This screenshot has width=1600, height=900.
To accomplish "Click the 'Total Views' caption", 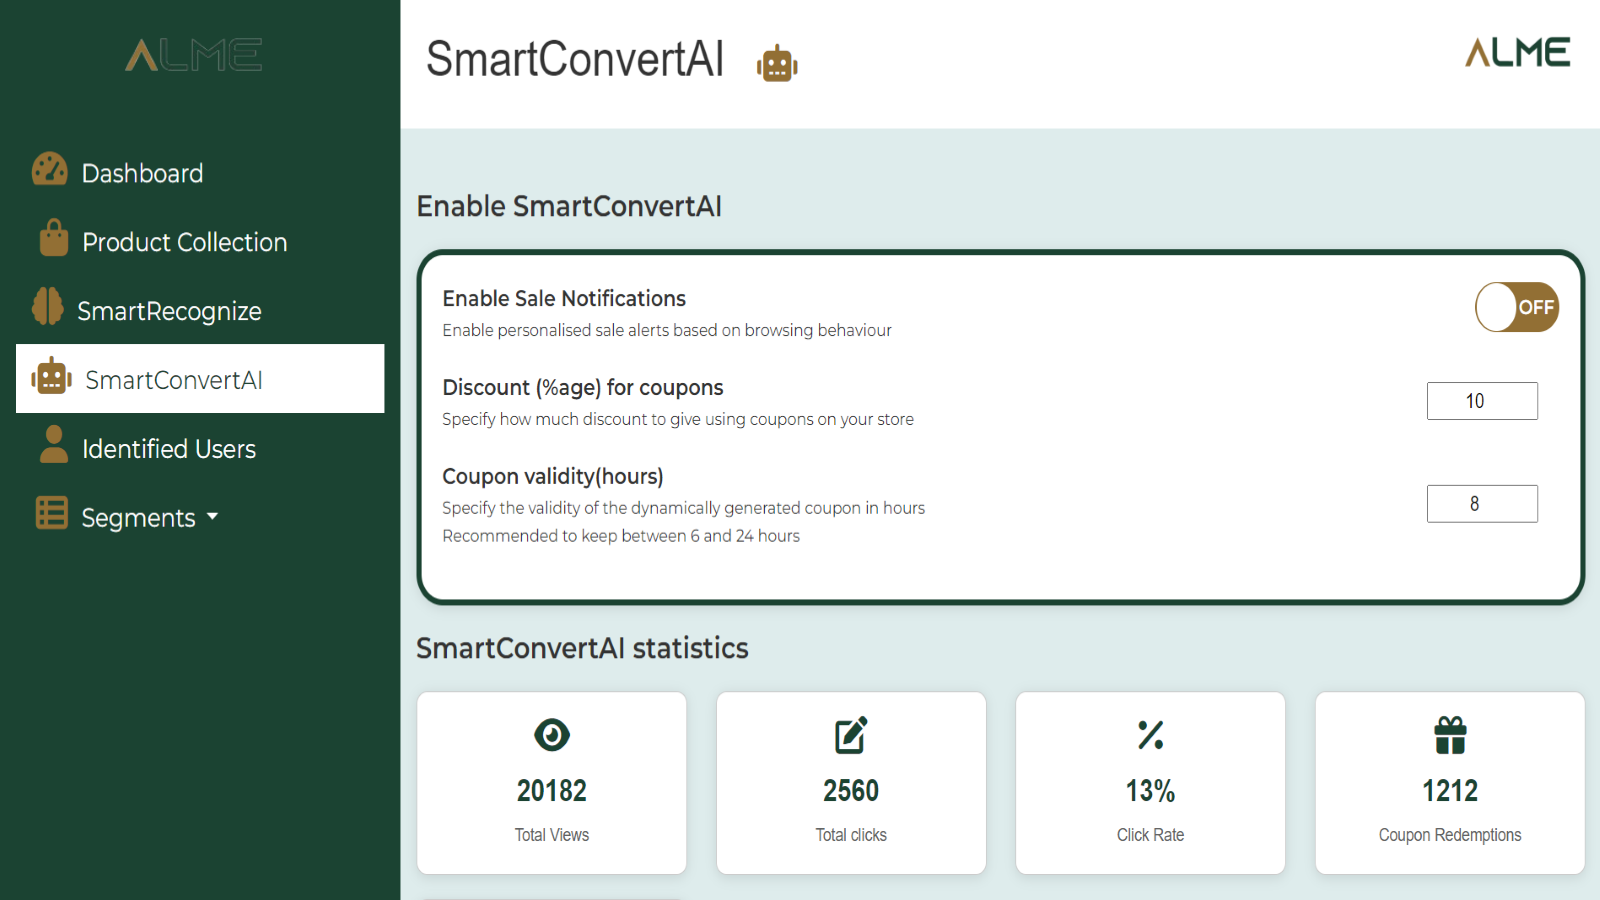I will pyautogui.click(x=552, y=835).
